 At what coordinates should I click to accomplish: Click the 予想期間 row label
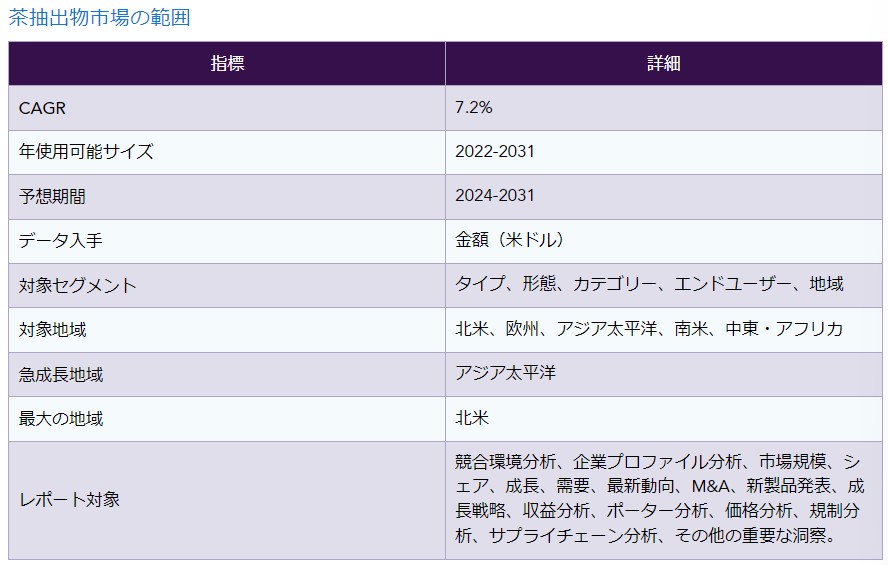click(52, 196)
